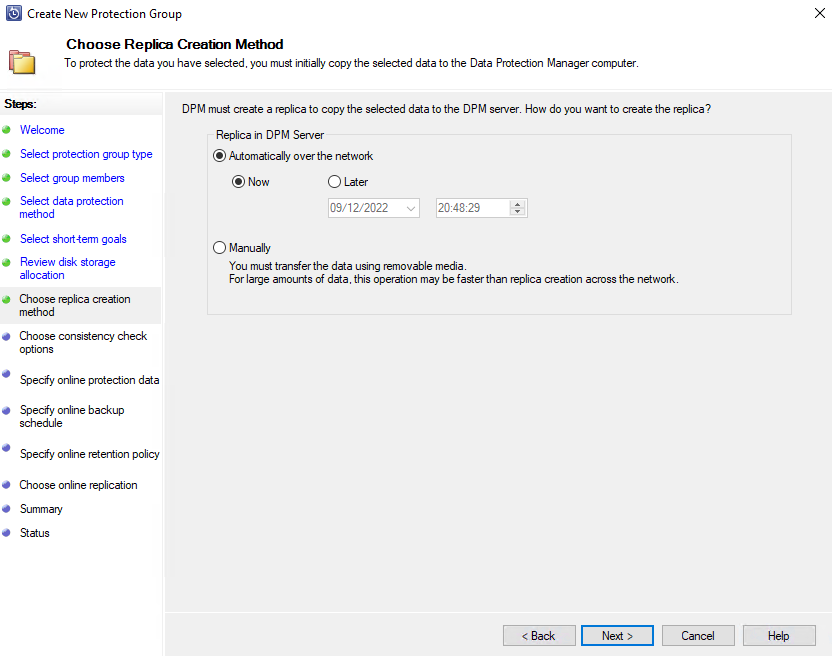Go to the Welcome step

tap(42, 130)
